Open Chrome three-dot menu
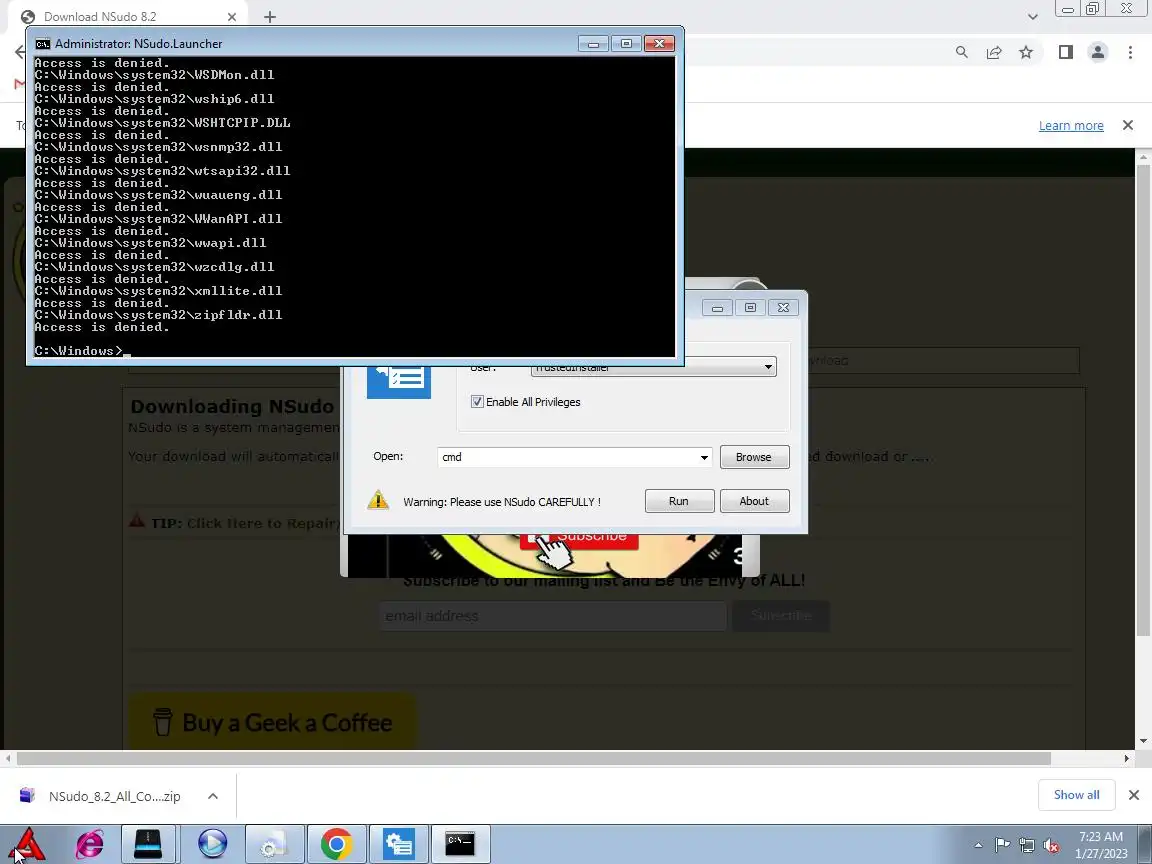1152x864 pixels. pyautogui.click(x=1130, y=52)
